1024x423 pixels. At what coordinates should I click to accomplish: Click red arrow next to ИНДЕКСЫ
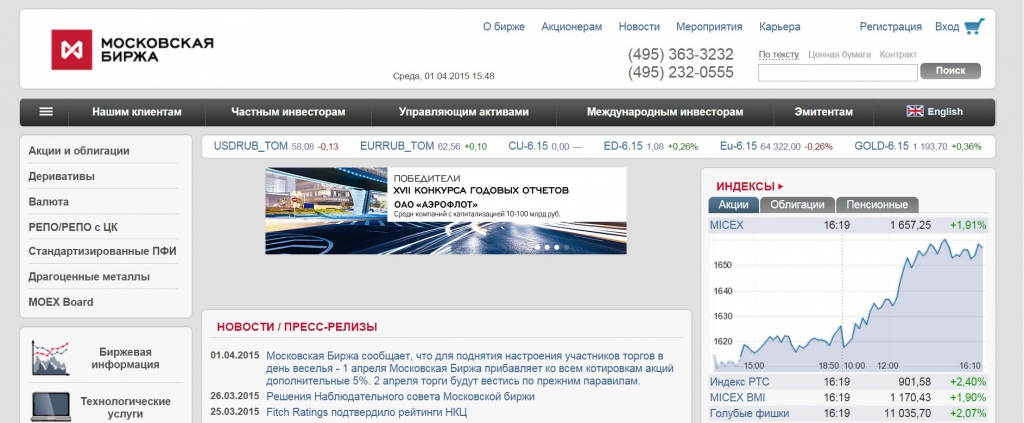point(781,187)
